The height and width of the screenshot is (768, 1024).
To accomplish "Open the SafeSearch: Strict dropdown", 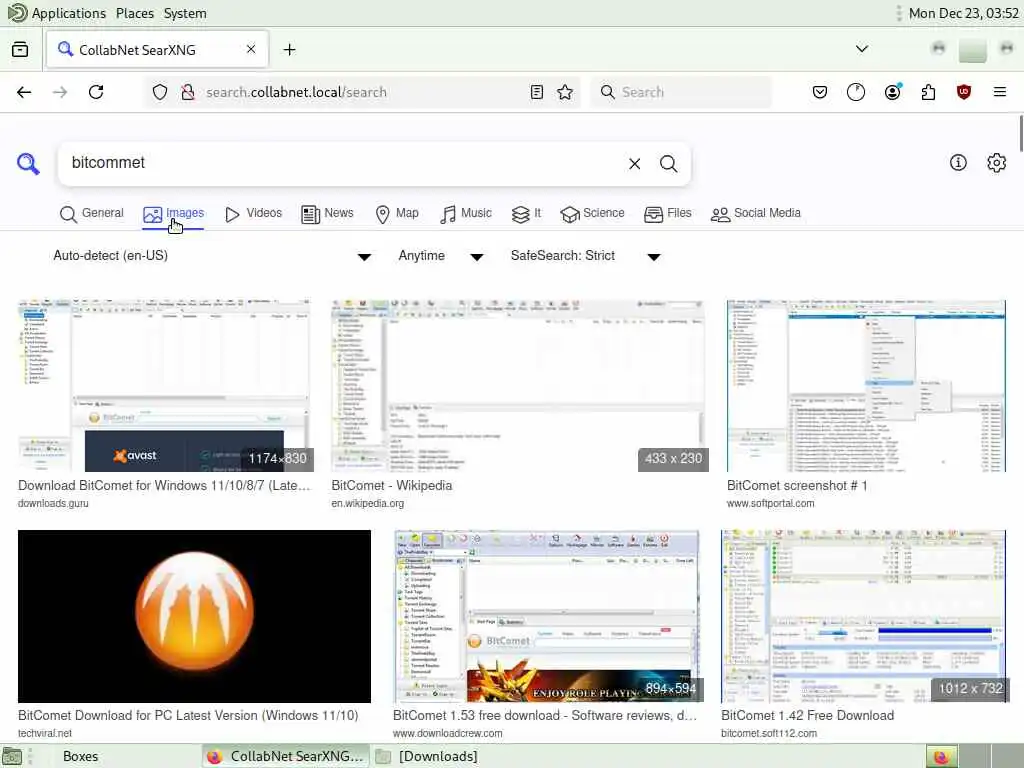I will pyautogui.click(x=586, y=256).
